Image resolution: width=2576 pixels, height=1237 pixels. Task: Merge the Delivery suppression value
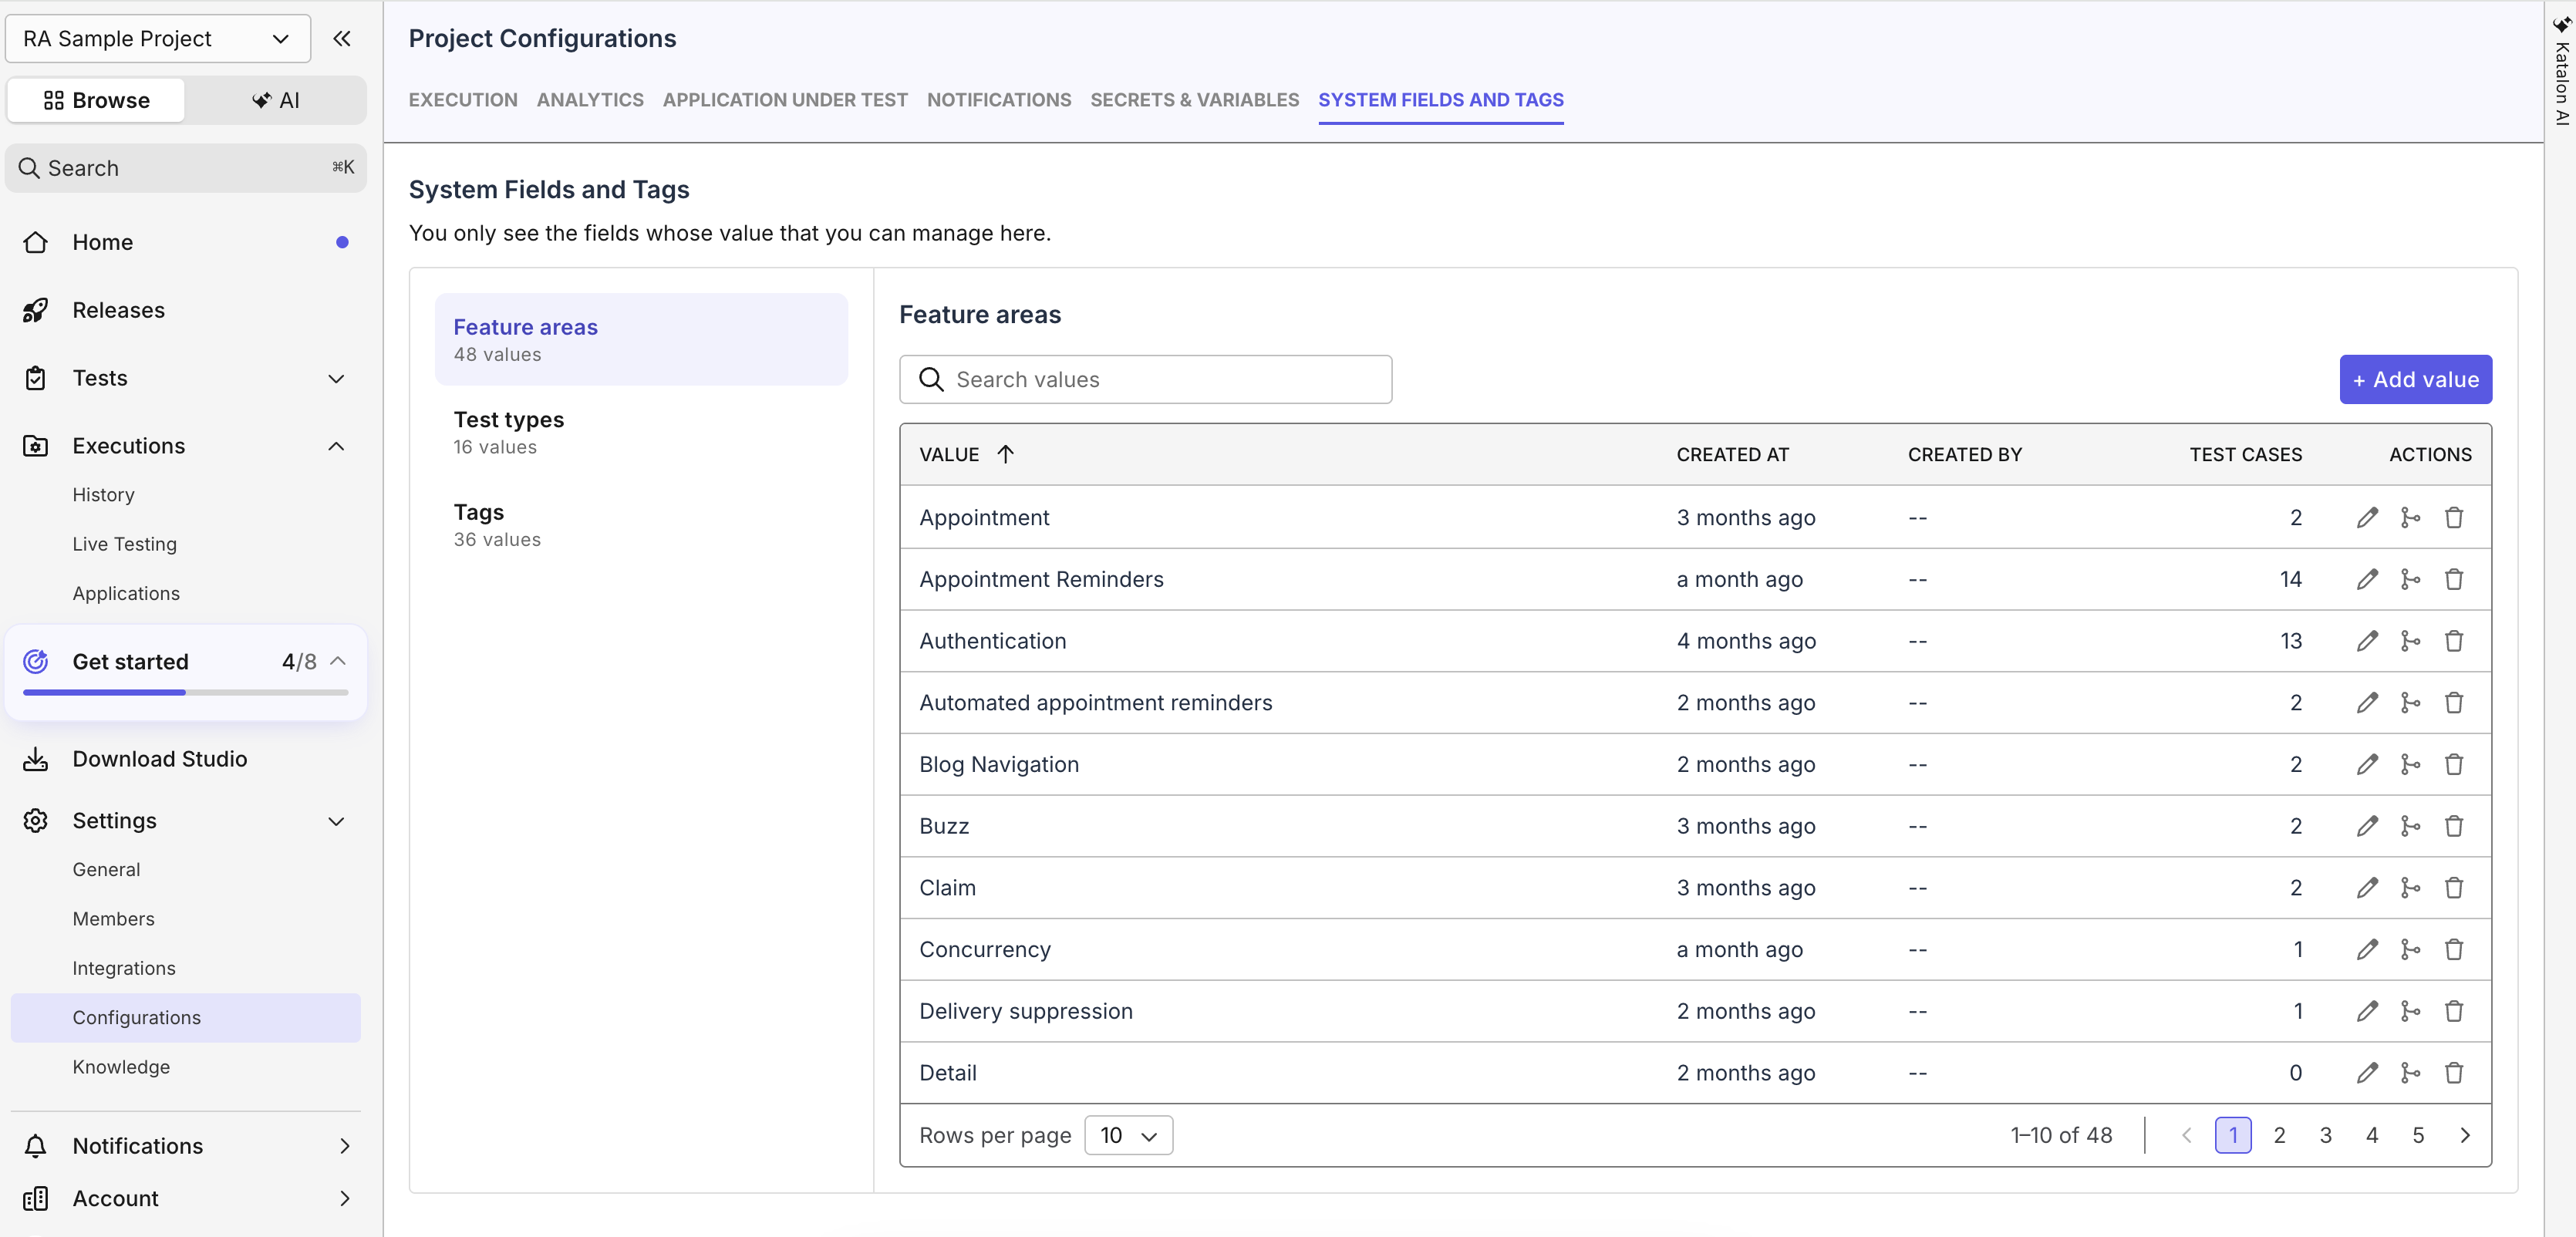(x=2410, y=1011)
